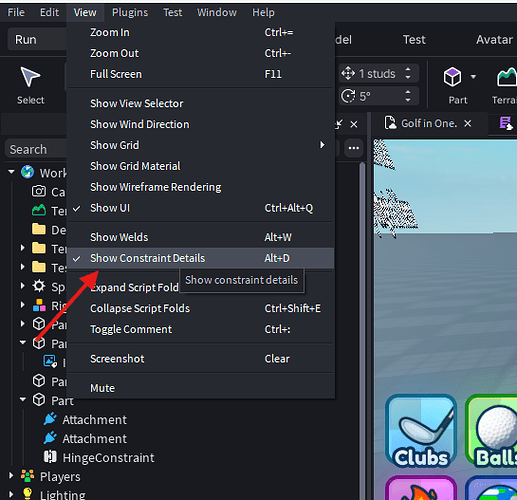Expand the Players service node
Viewport: 517px width, 500px height.
[x=11, y=476]
